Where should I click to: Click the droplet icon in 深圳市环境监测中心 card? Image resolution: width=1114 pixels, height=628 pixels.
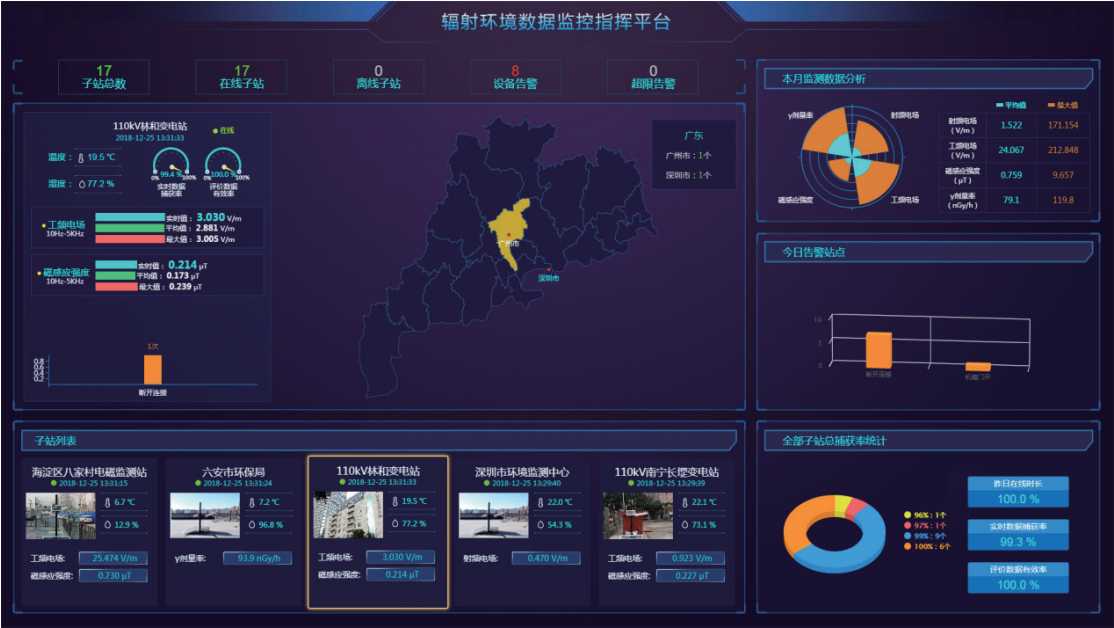point(541,524)
